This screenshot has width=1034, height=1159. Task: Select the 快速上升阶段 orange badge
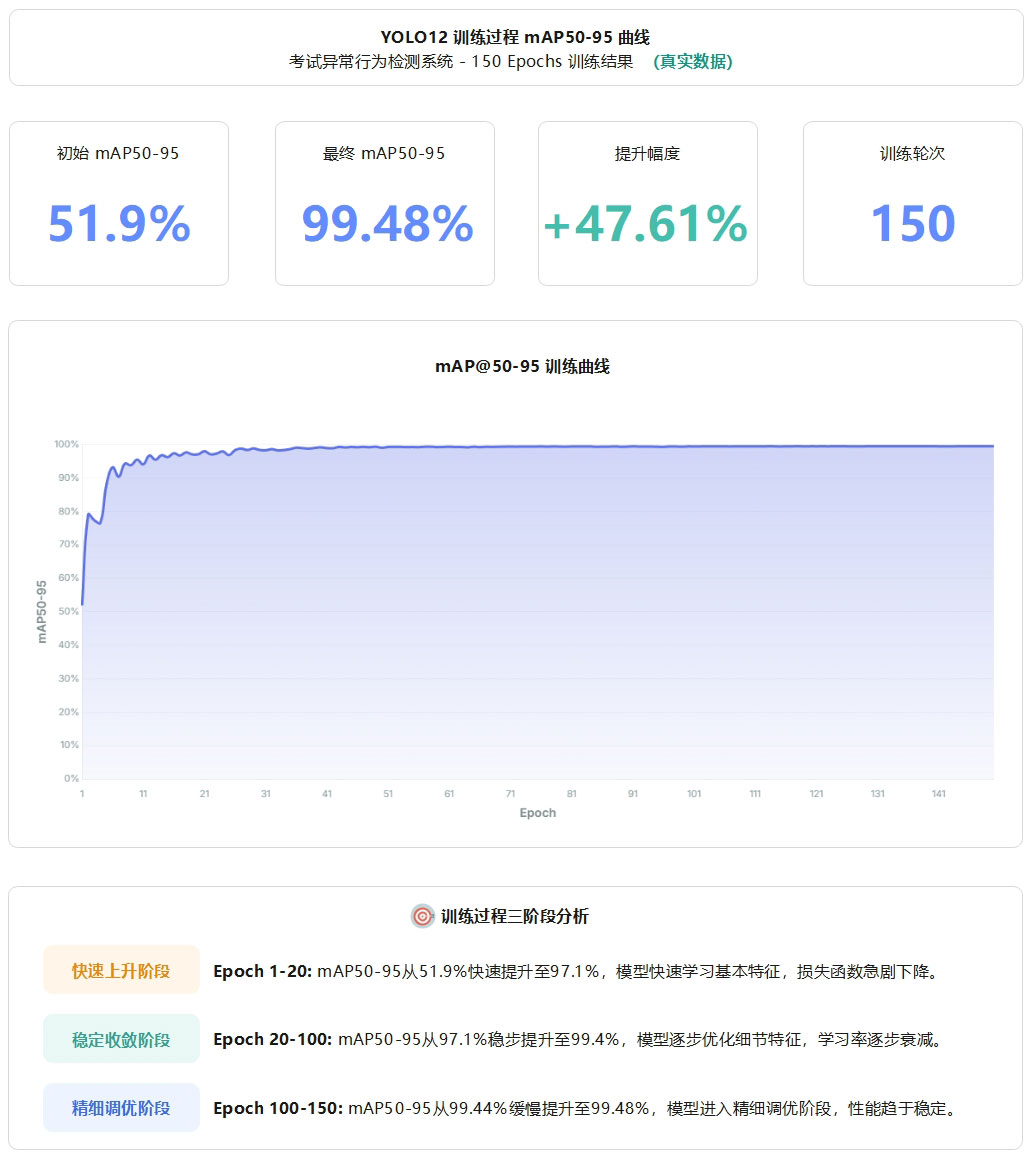(x=121, y=971)
